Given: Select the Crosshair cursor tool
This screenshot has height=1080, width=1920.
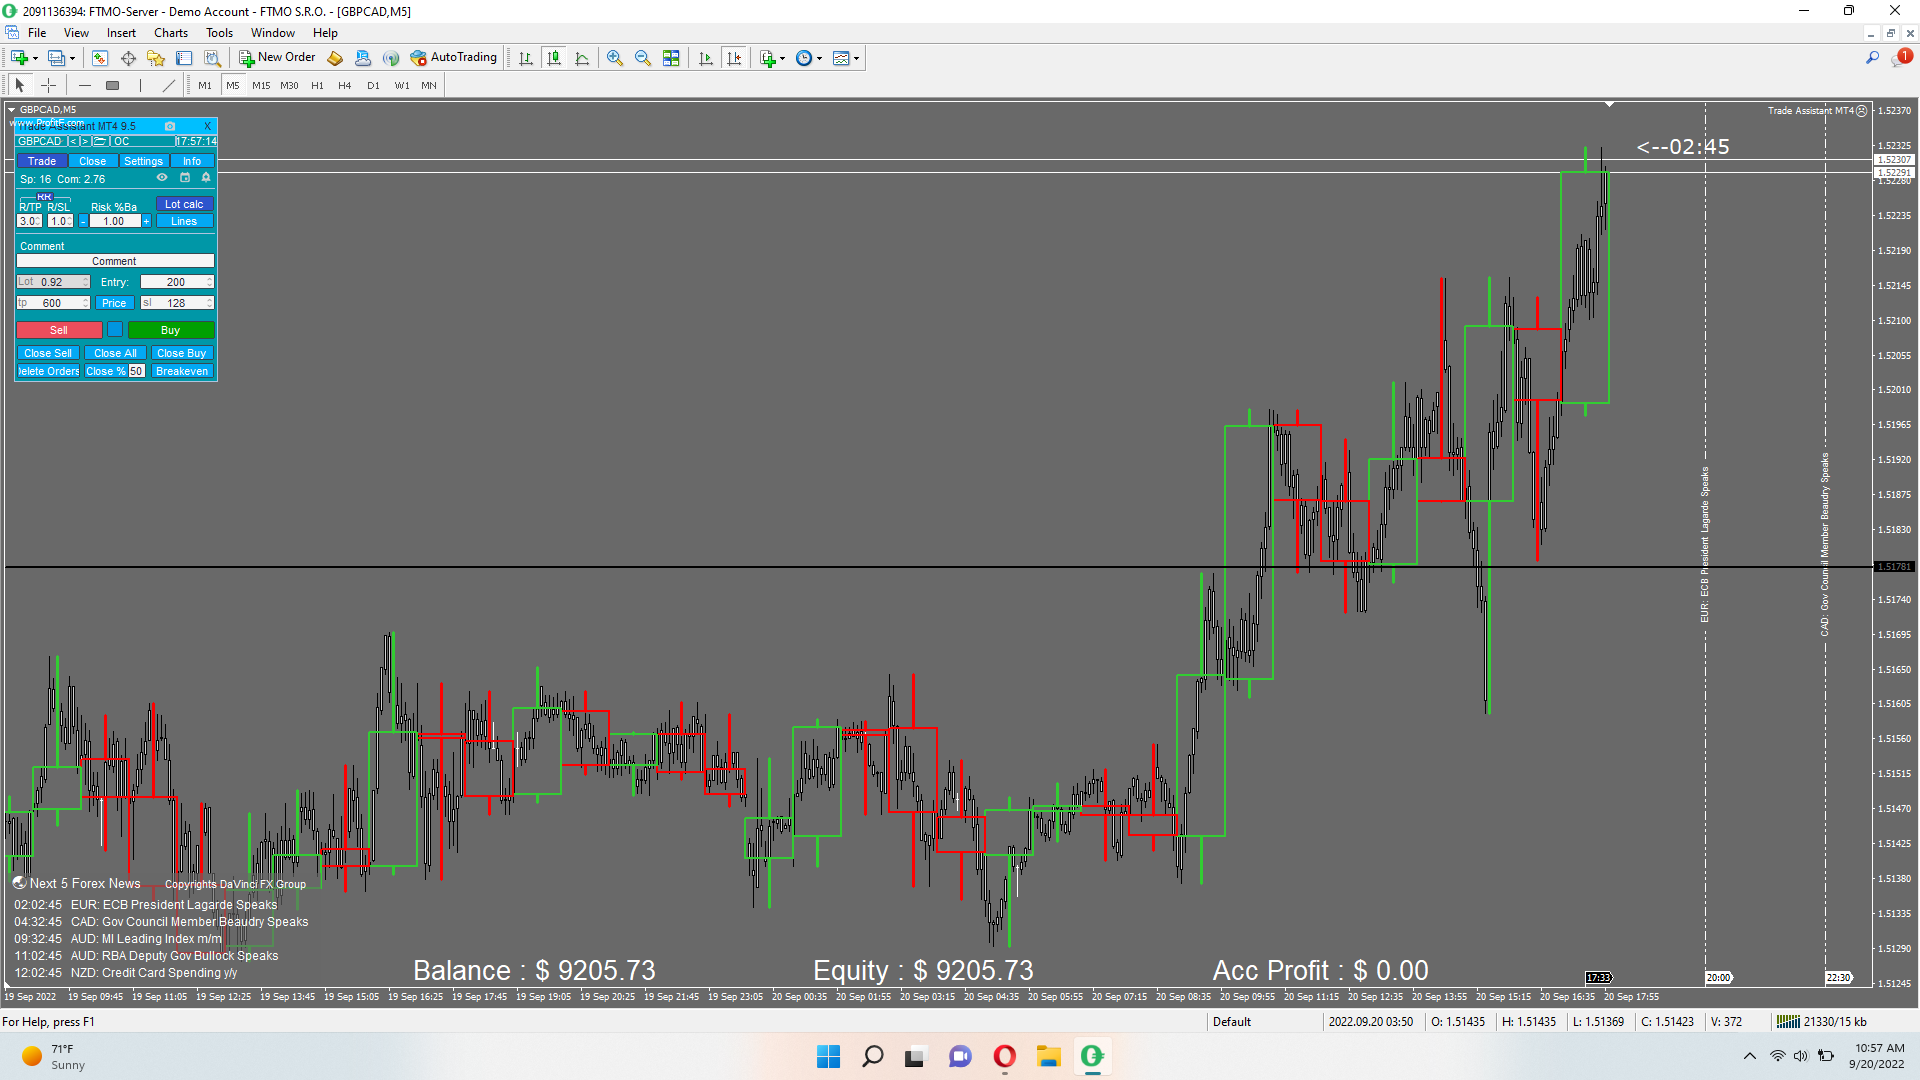Looking at the screenshot, I should [48, 85].
